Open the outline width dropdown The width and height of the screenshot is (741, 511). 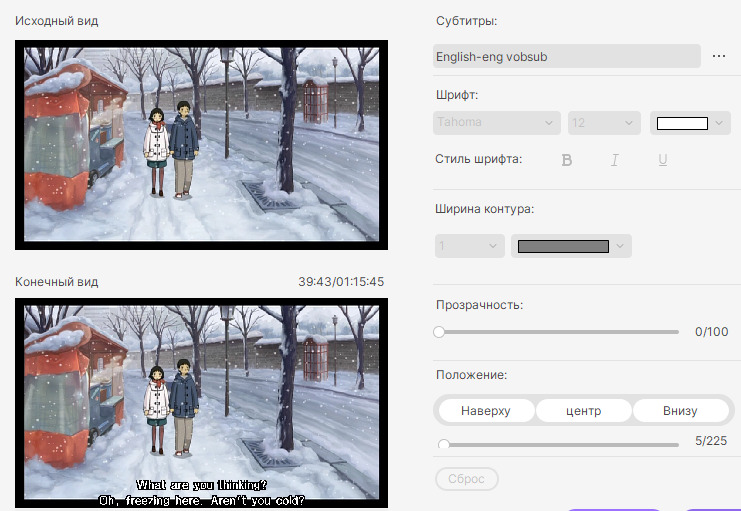tap(469, 246)
